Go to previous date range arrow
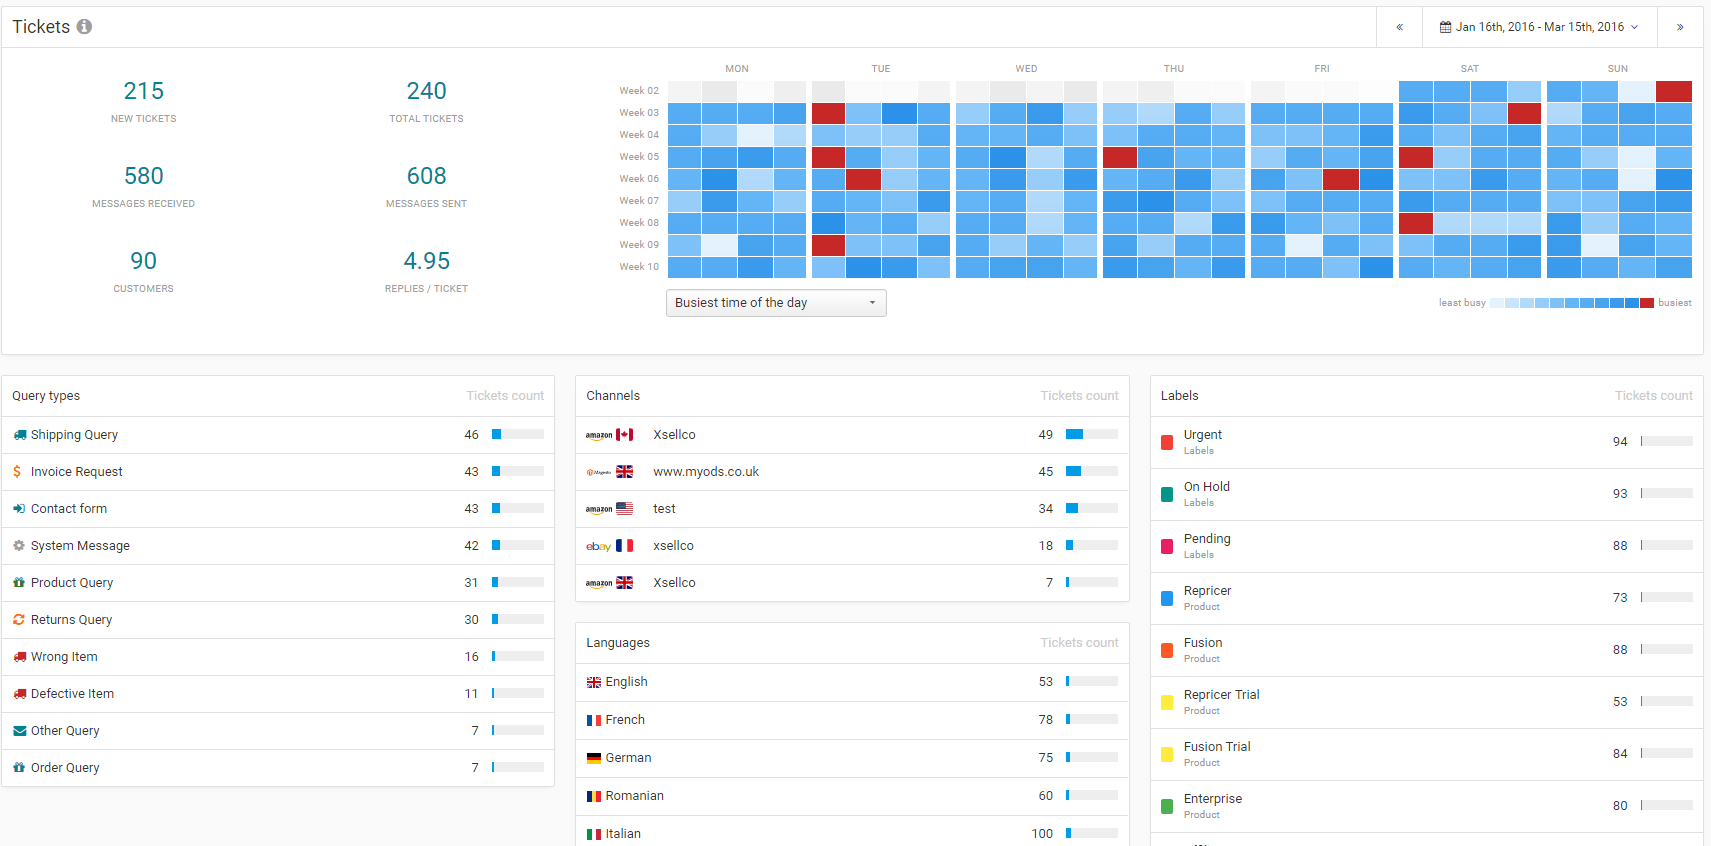This screenshot has width=1711, height=846. pyautogui.click(x=1399, y=27)
